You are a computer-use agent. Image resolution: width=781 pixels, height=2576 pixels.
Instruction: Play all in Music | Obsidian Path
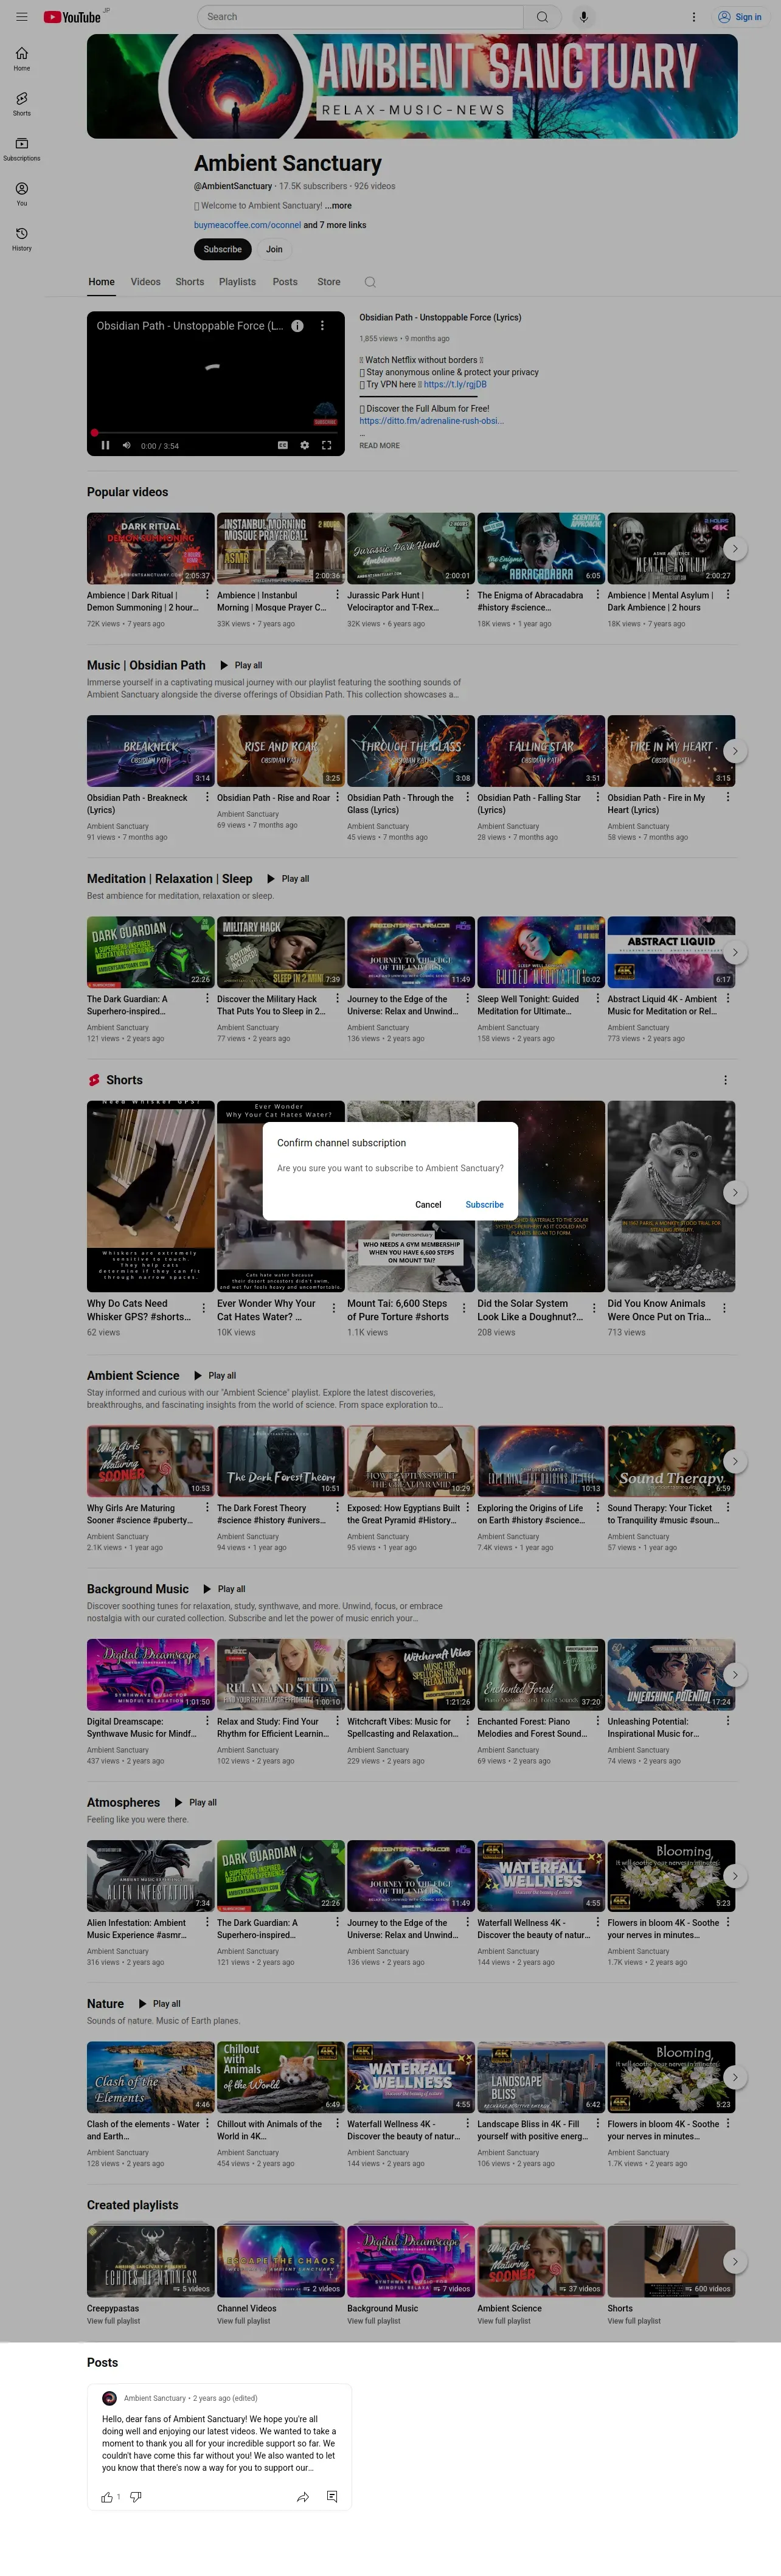[241, 665]
